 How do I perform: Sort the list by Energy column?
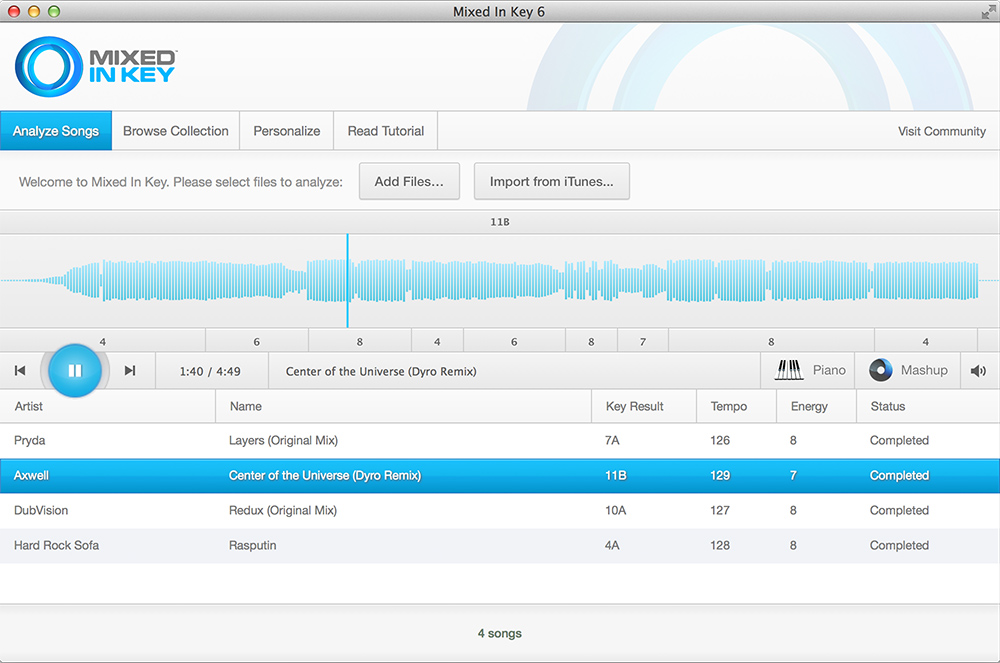[809, 406]
